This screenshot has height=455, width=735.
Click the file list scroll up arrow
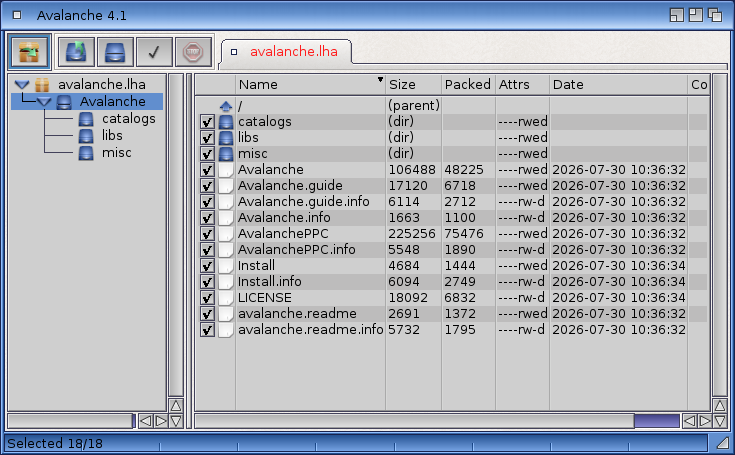click(720, 405)
